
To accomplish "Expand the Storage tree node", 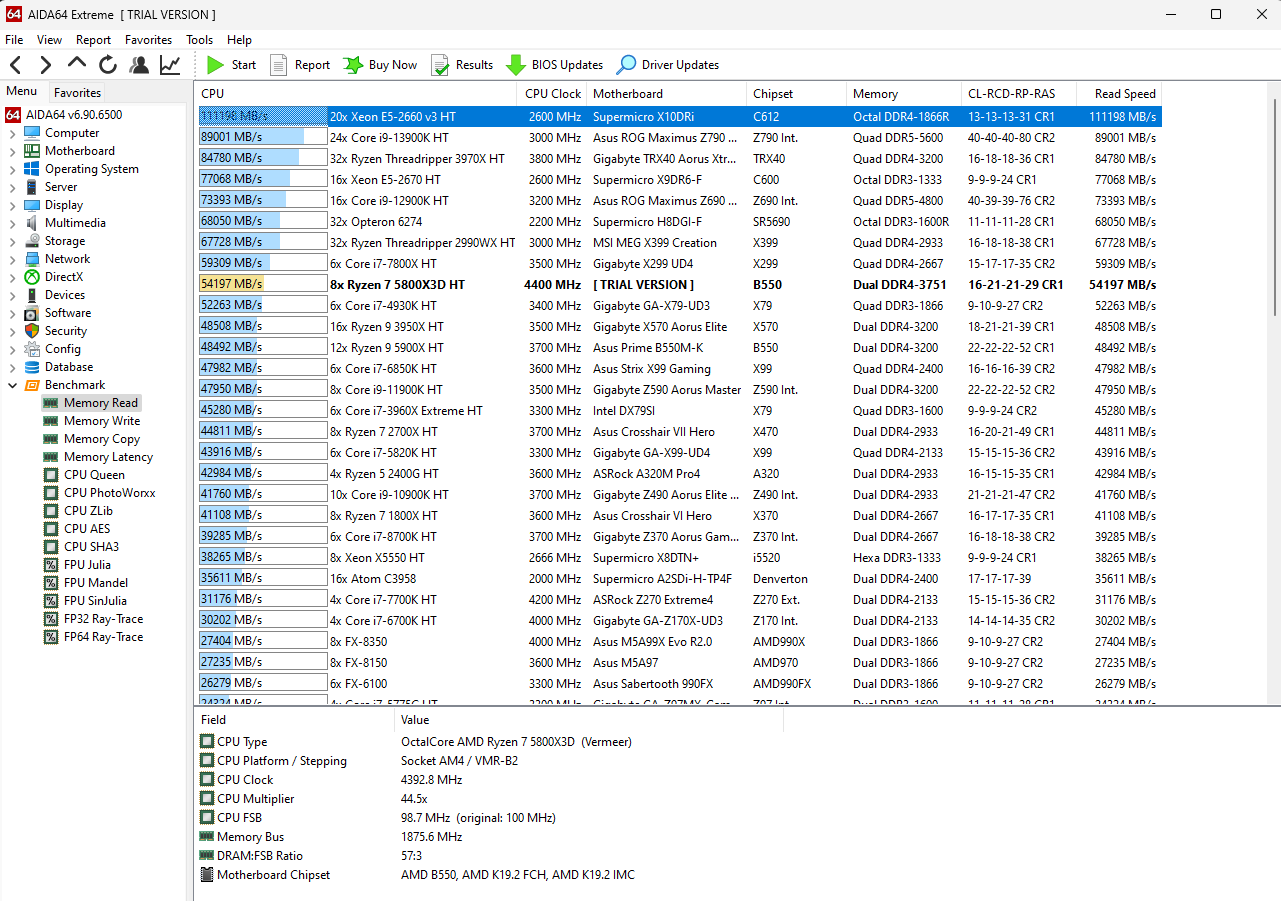I will (x=12, y=241).
